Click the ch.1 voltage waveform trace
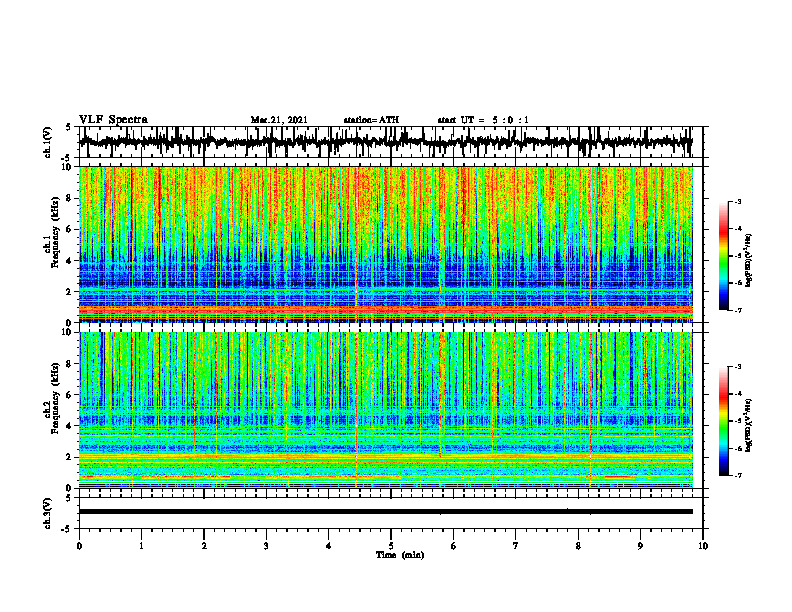792x612 pixels. point(385,142)
